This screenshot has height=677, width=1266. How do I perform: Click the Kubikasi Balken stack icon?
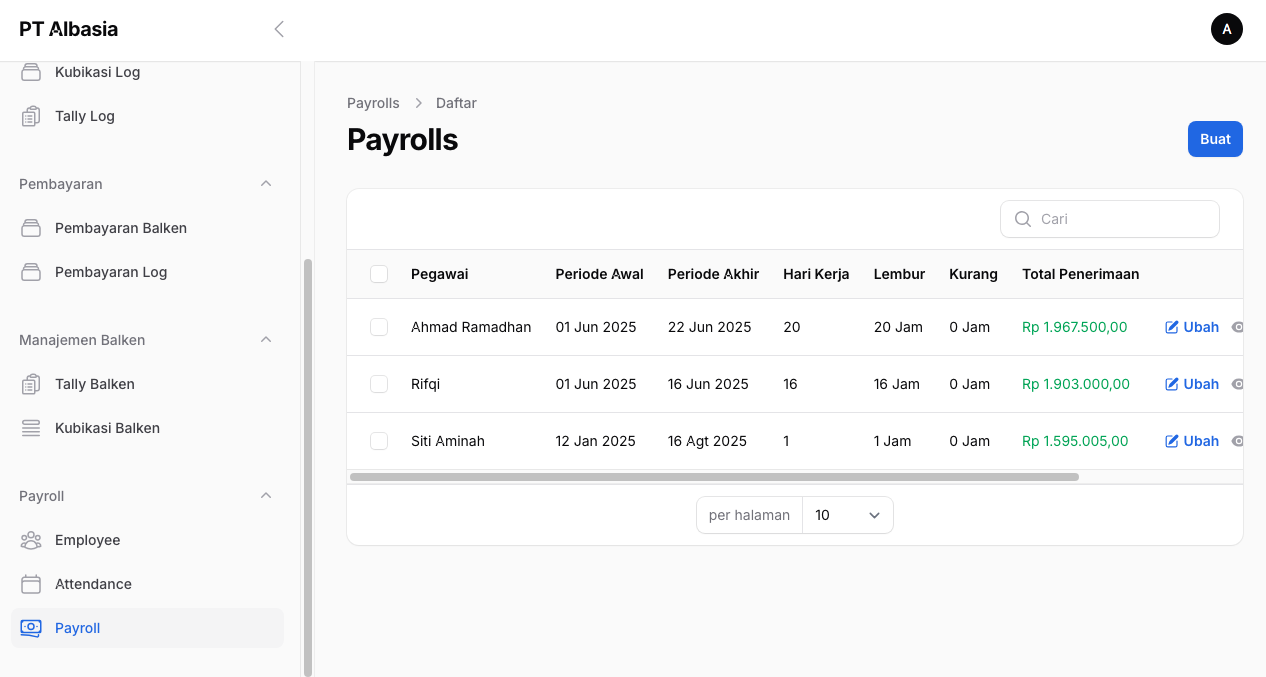(x=31, y=428)
